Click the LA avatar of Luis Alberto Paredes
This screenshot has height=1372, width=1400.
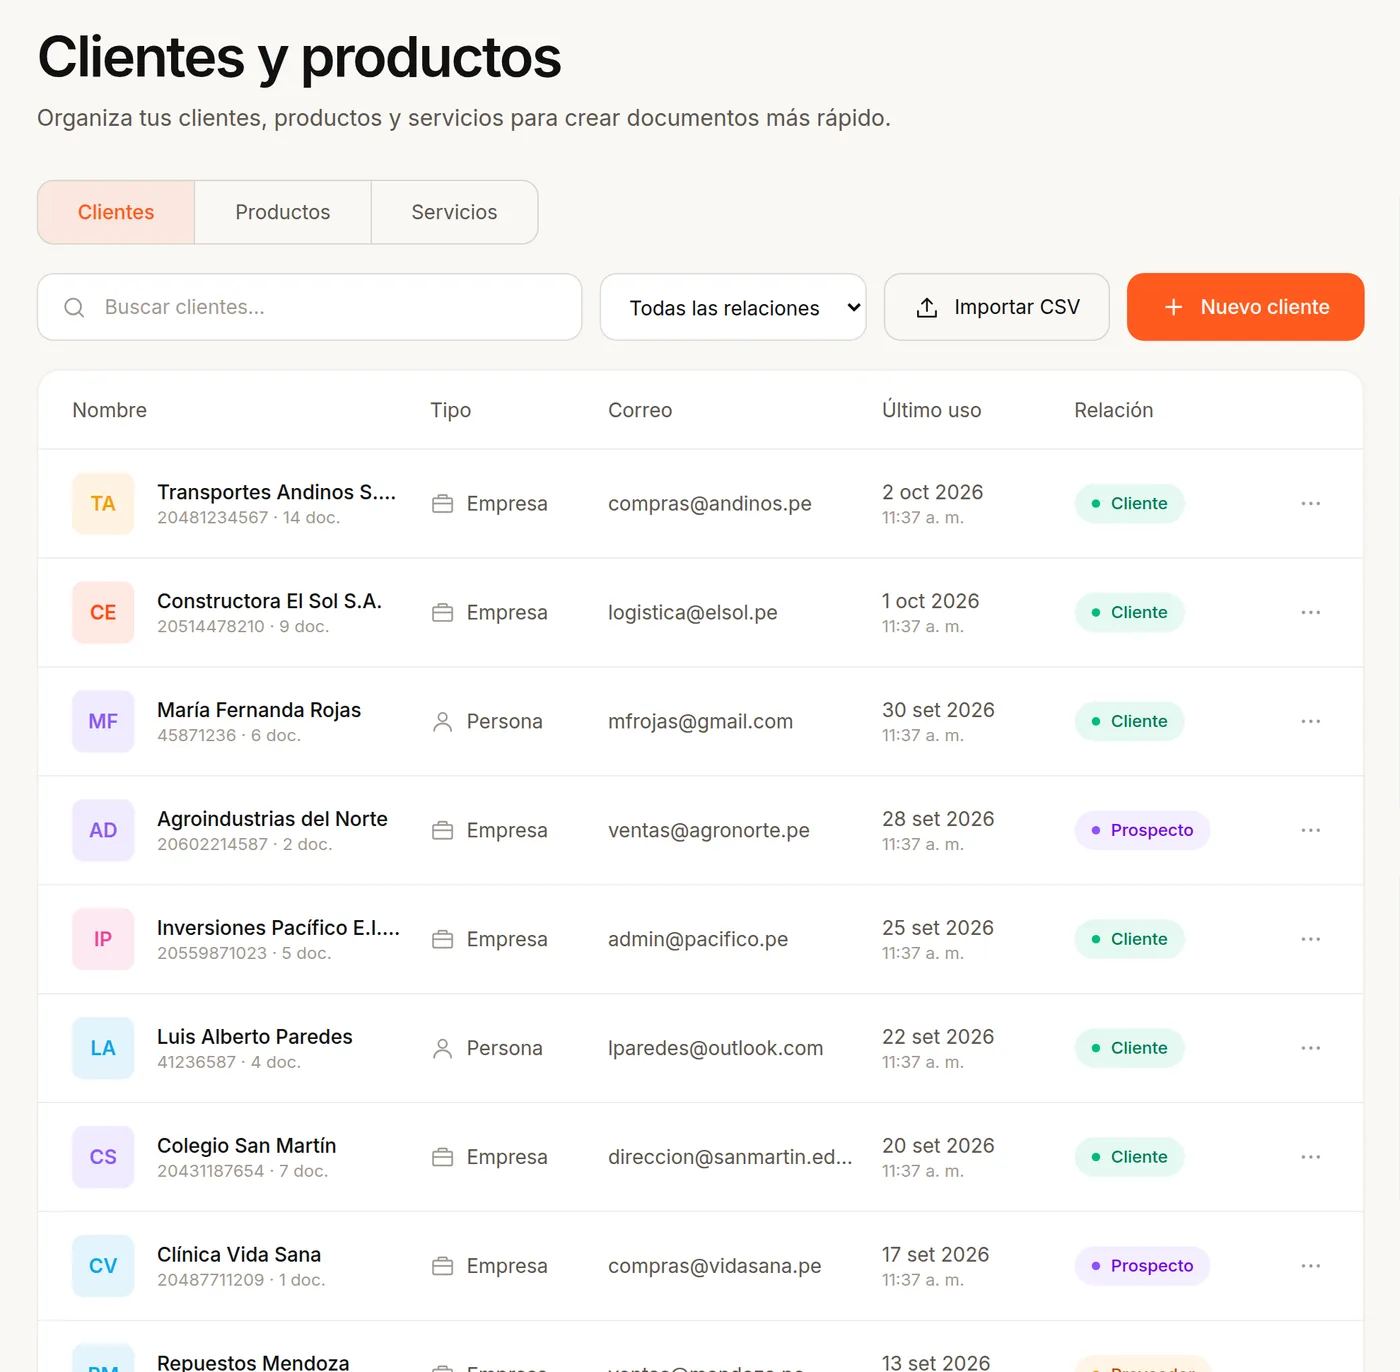point(103,1048)
